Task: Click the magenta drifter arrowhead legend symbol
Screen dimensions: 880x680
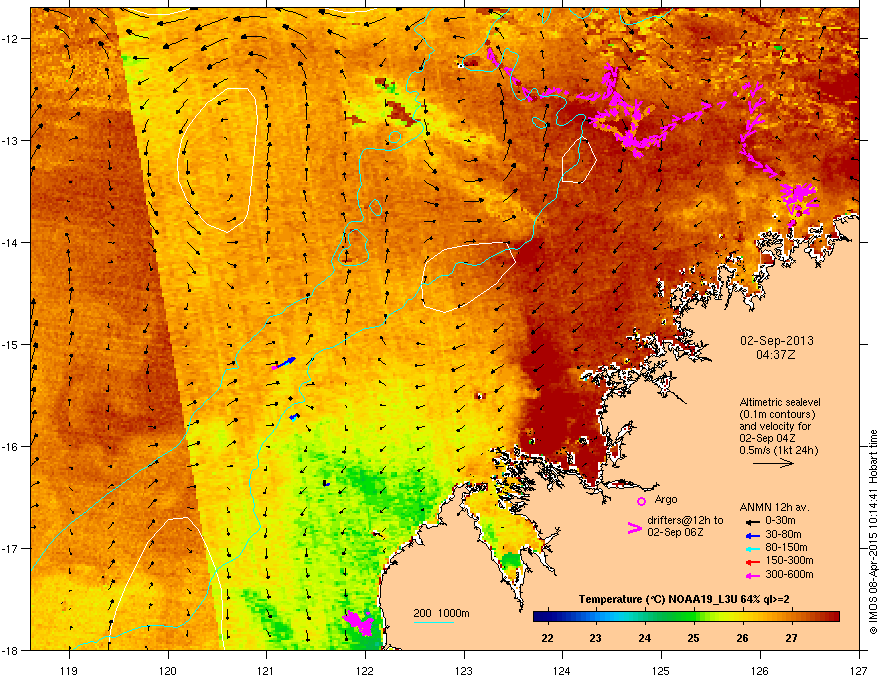Action: tap(634, 528)
